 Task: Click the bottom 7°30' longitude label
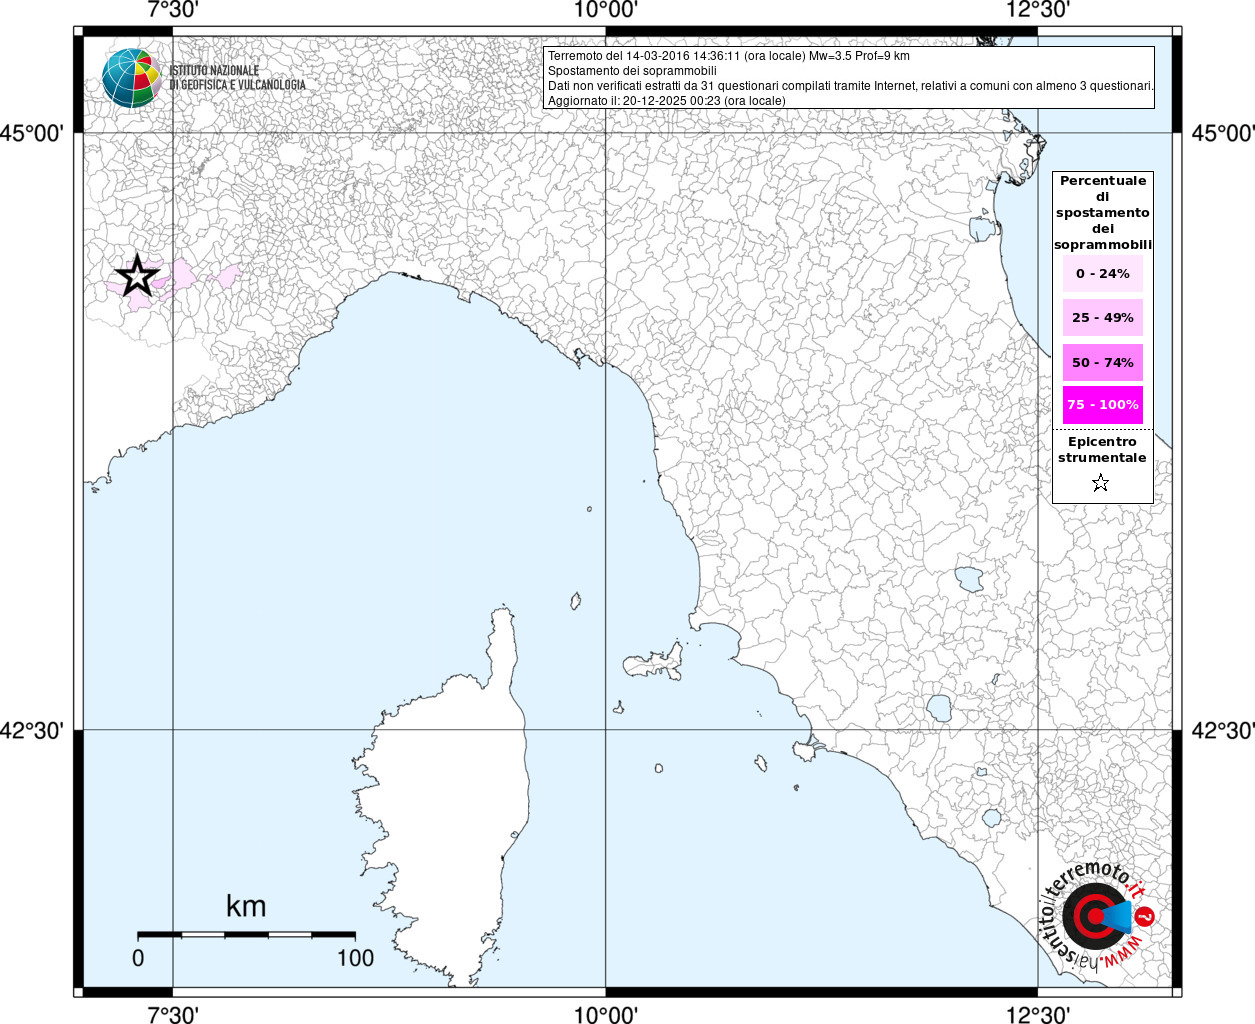pyautogui.click(x=172, y=1014)
